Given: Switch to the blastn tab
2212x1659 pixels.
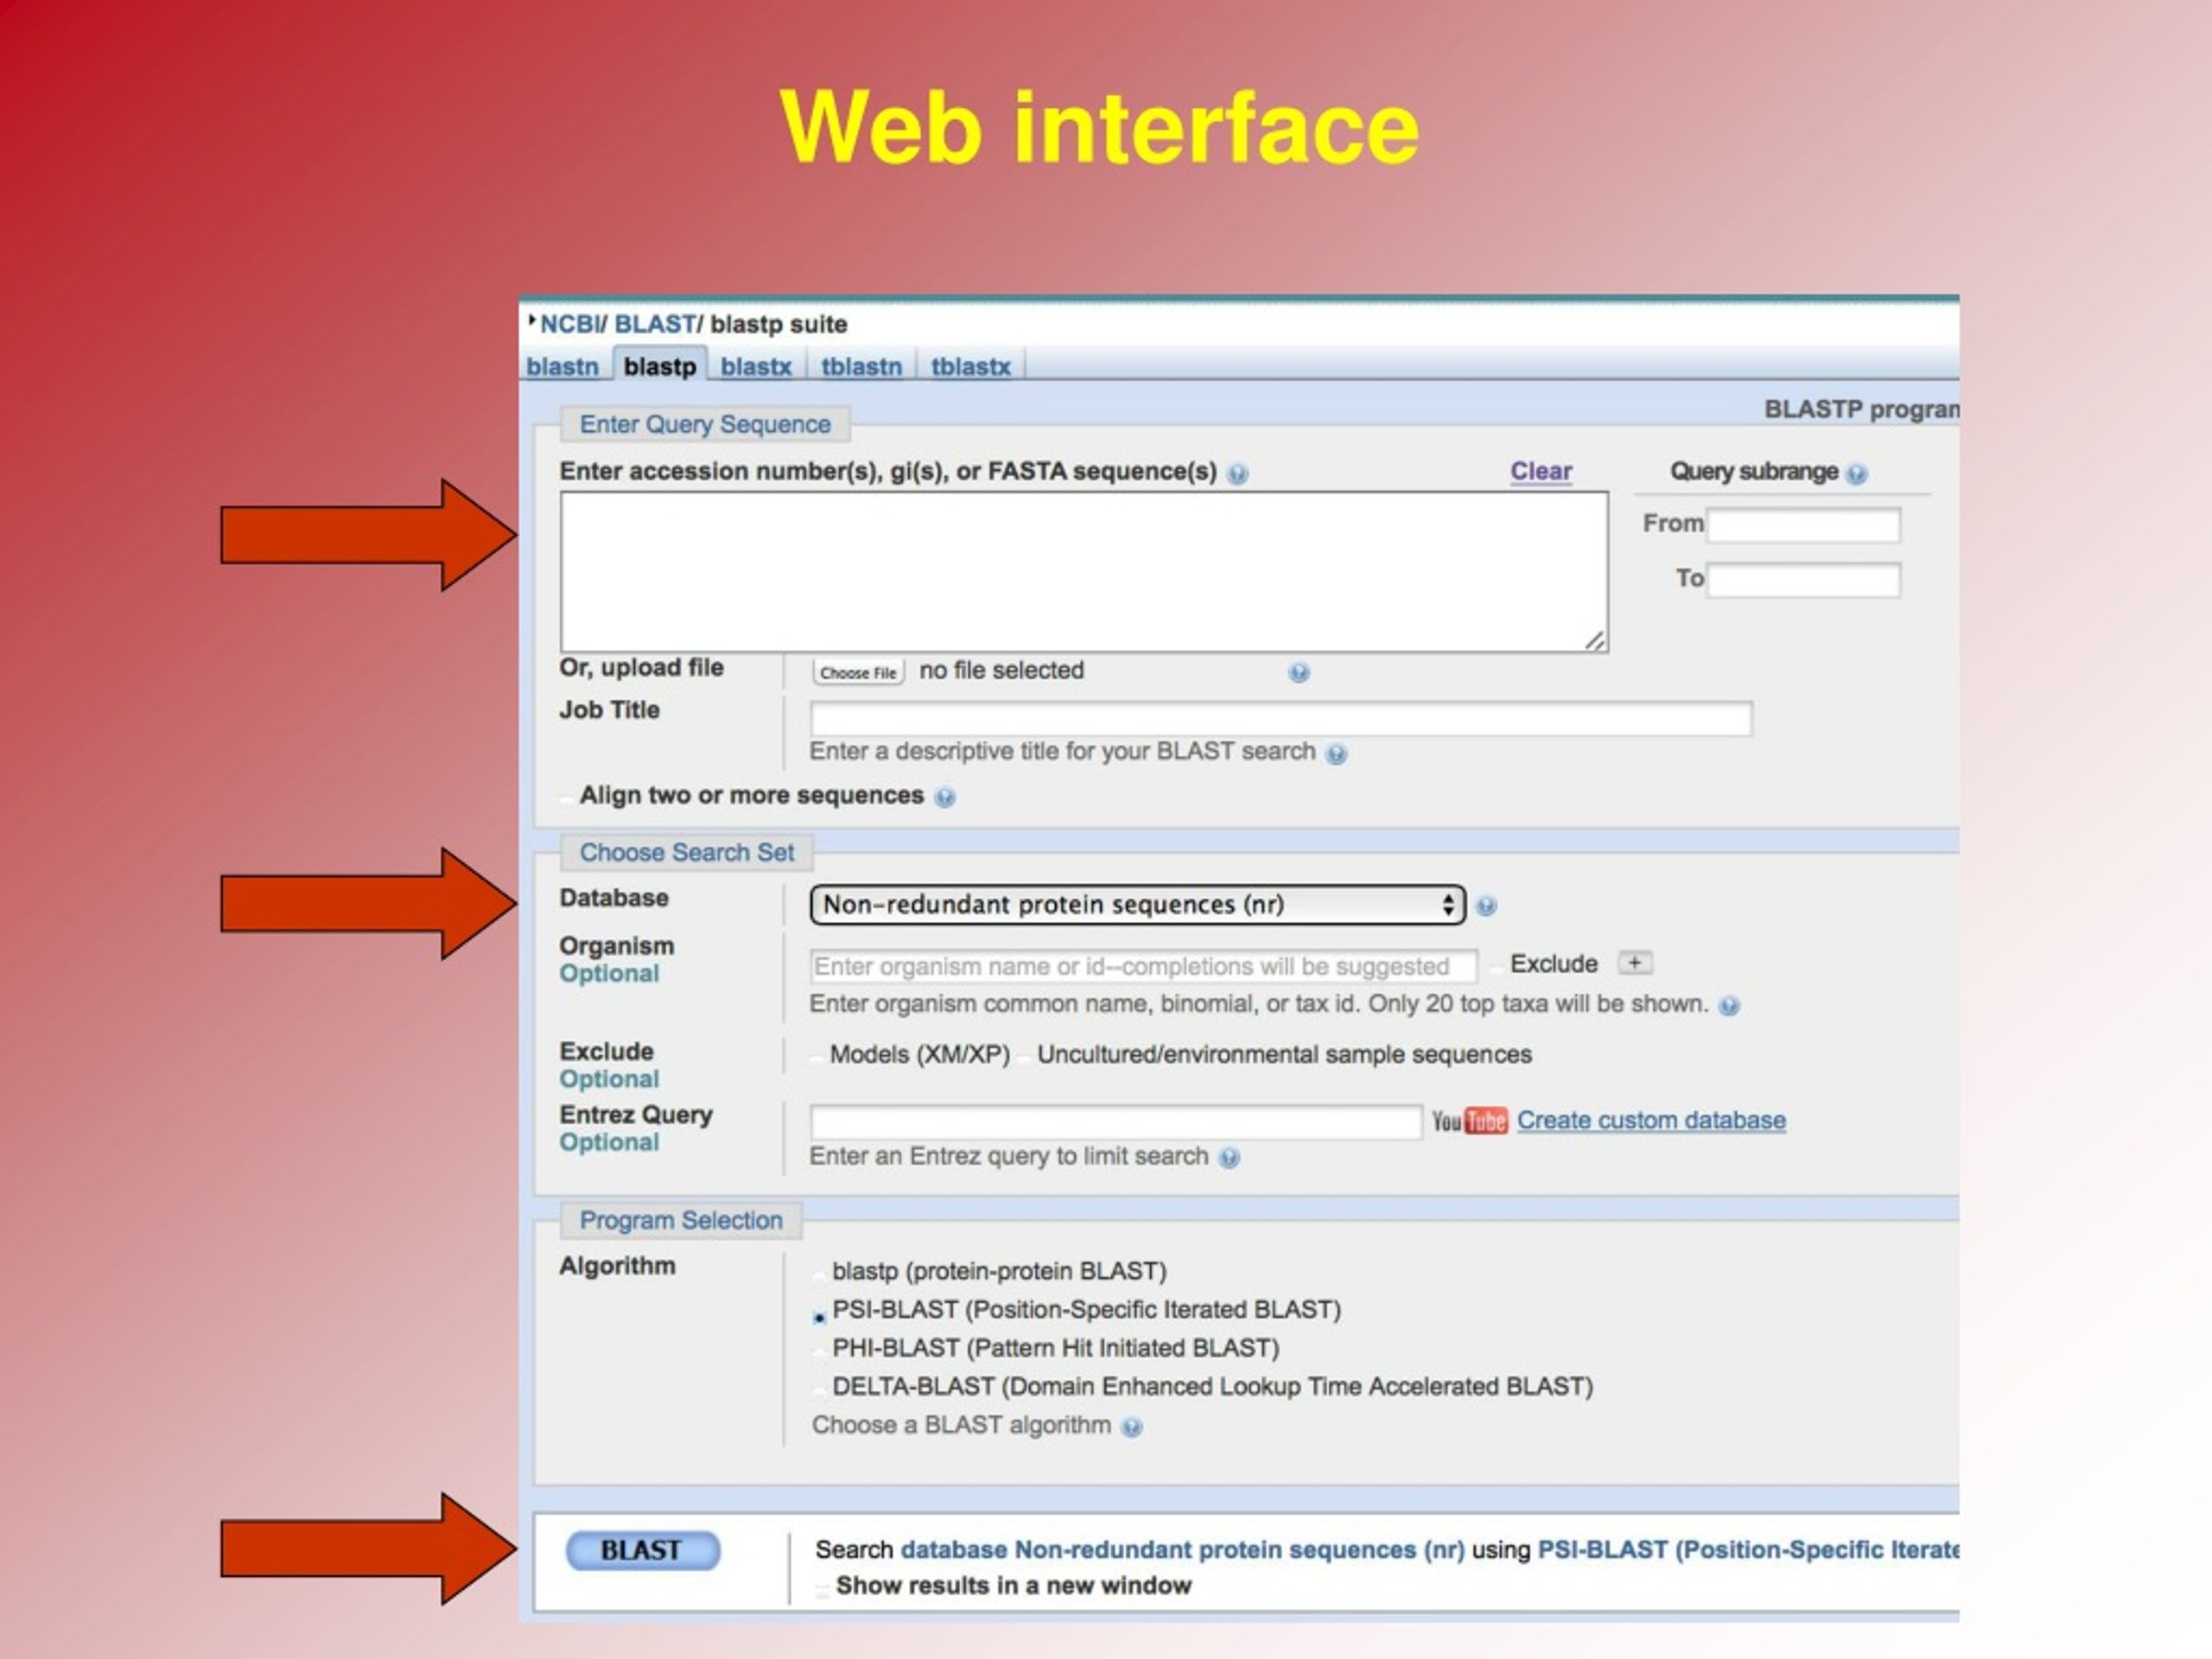Looking at the screenshot, I should pos(562,367).
